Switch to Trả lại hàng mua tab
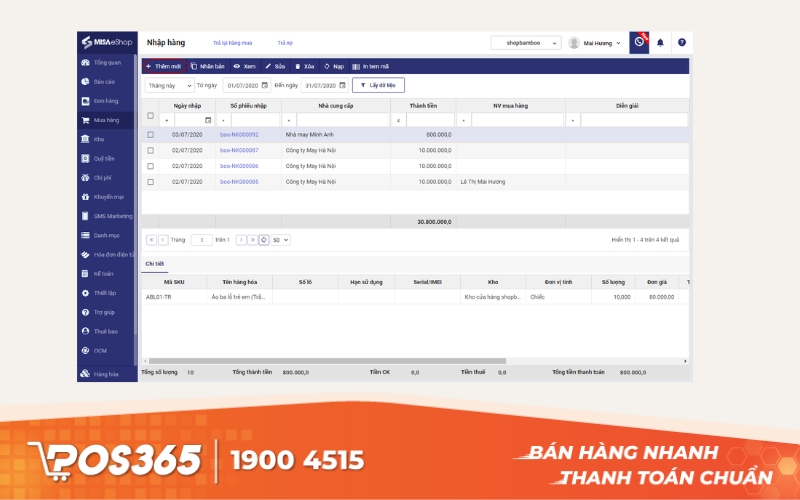Image resolution: width=800 pixels, height=500 pixels. (x=232, y=43)
